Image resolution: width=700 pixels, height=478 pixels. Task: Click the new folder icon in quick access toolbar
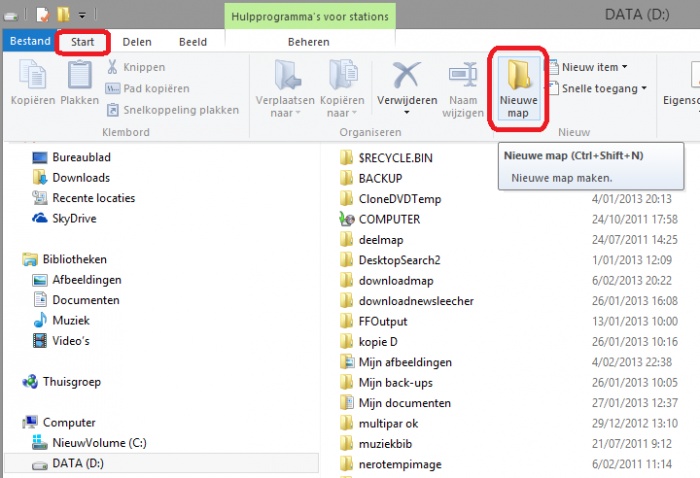click(63, 15)
